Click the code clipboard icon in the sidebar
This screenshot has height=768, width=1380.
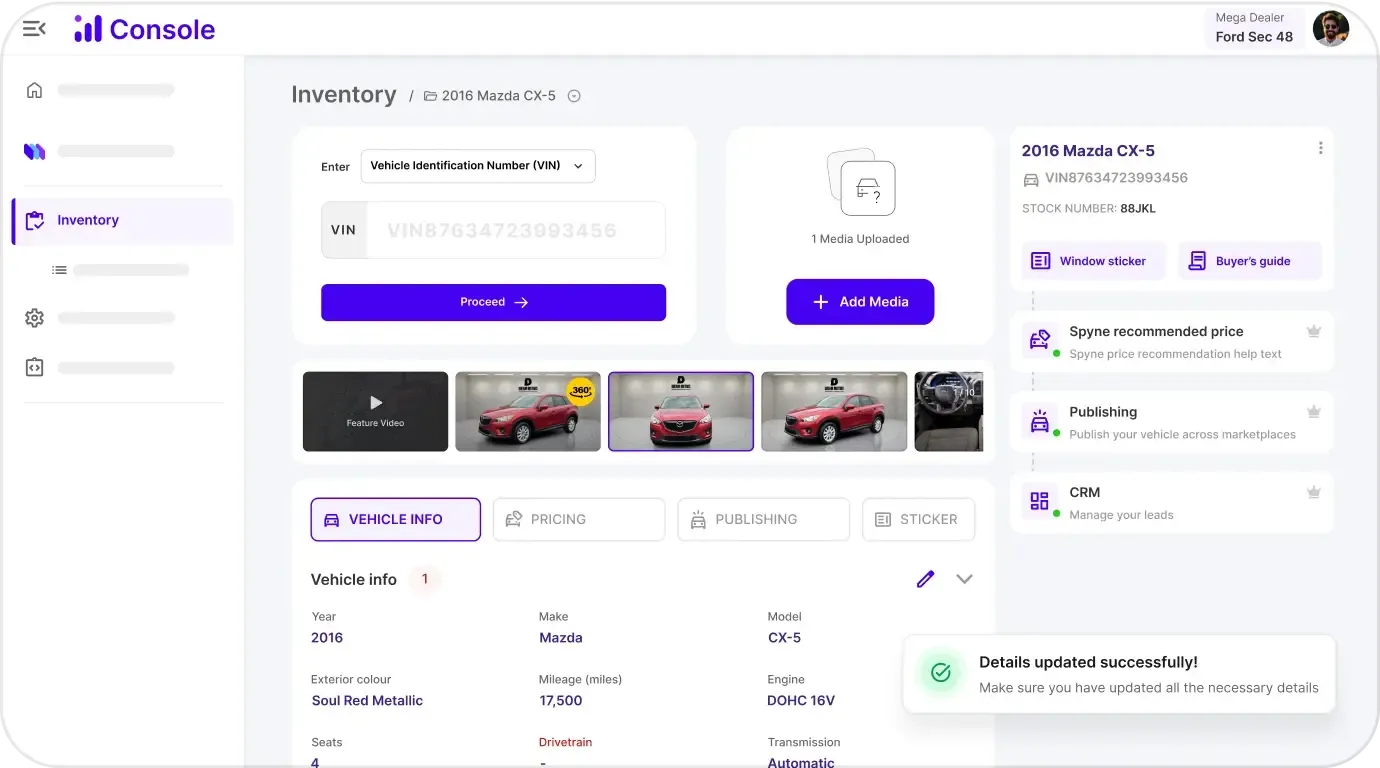[x=34, y=368]
